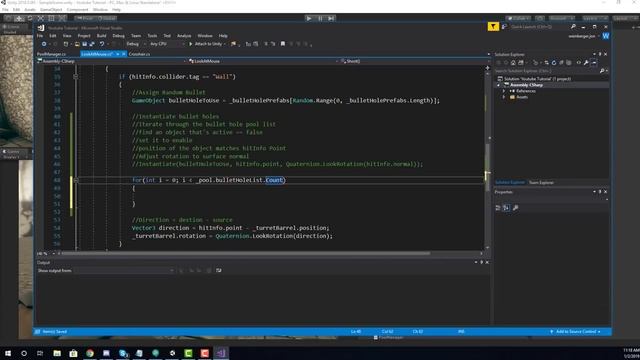
Task: Click Unity Step button
Action: pyautogui.click(x=331, y=18)
